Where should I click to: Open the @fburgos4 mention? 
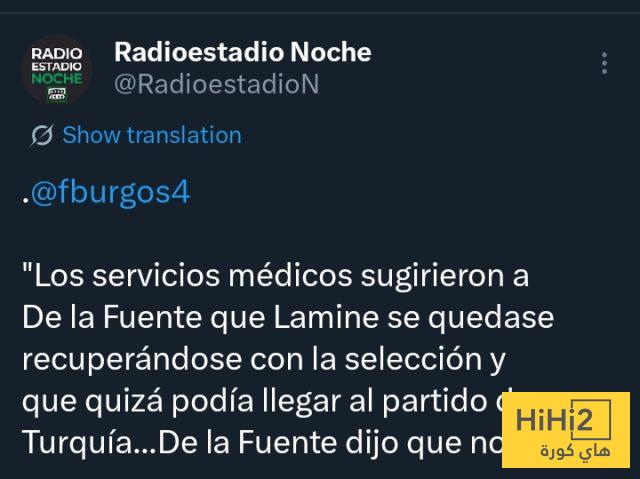point(111,191)
